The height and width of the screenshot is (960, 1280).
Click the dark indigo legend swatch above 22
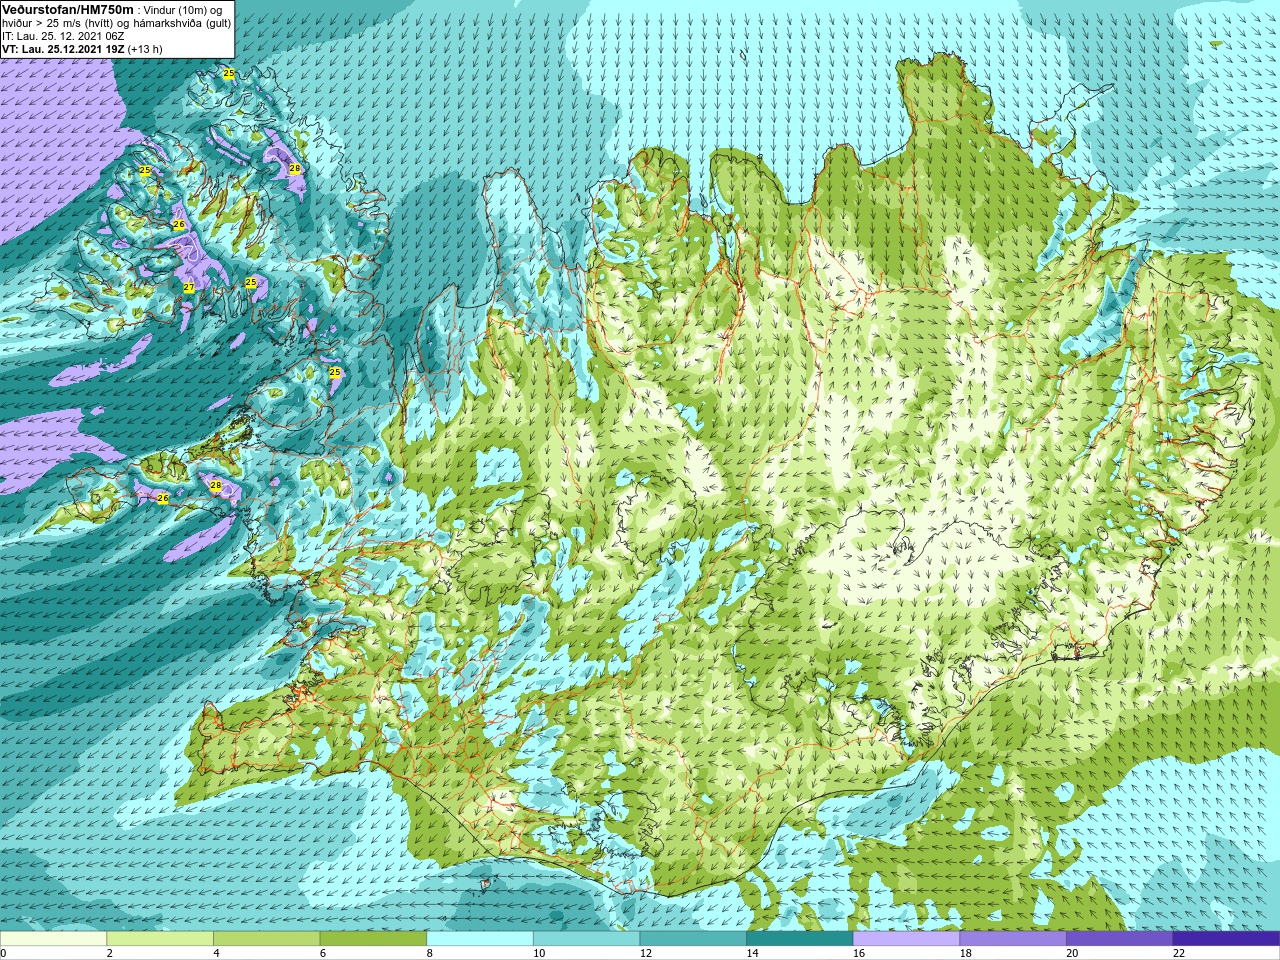click(x=1226, y=939)
